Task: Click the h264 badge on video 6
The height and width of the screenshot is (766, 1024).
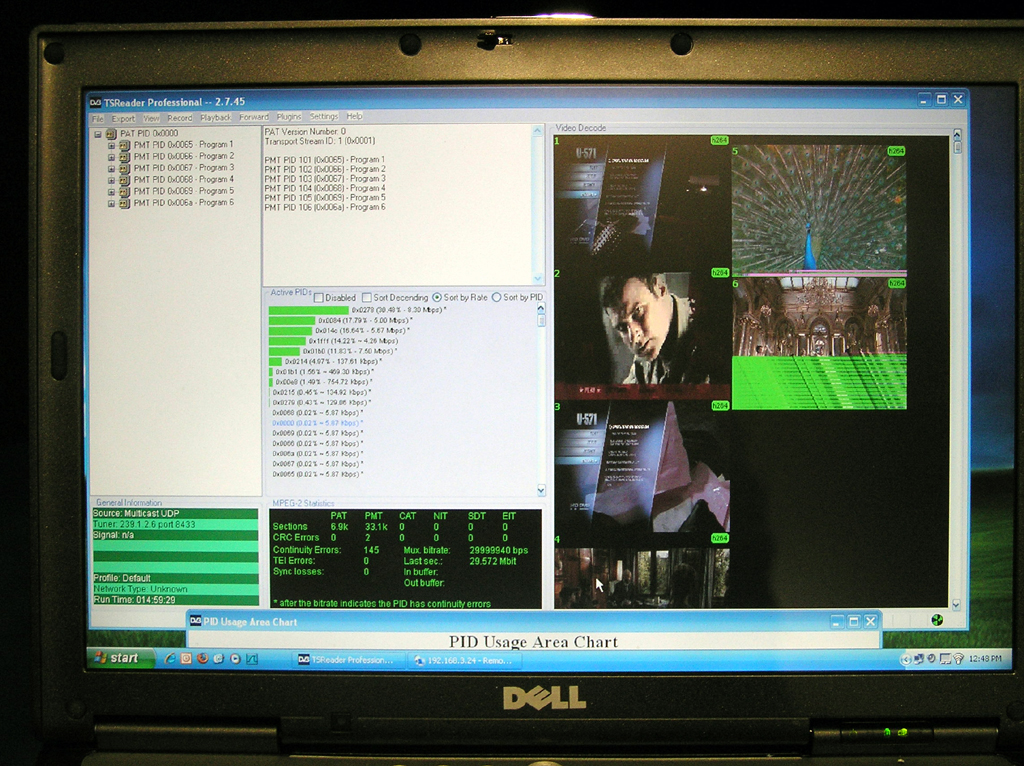Action: coord(896,283)
